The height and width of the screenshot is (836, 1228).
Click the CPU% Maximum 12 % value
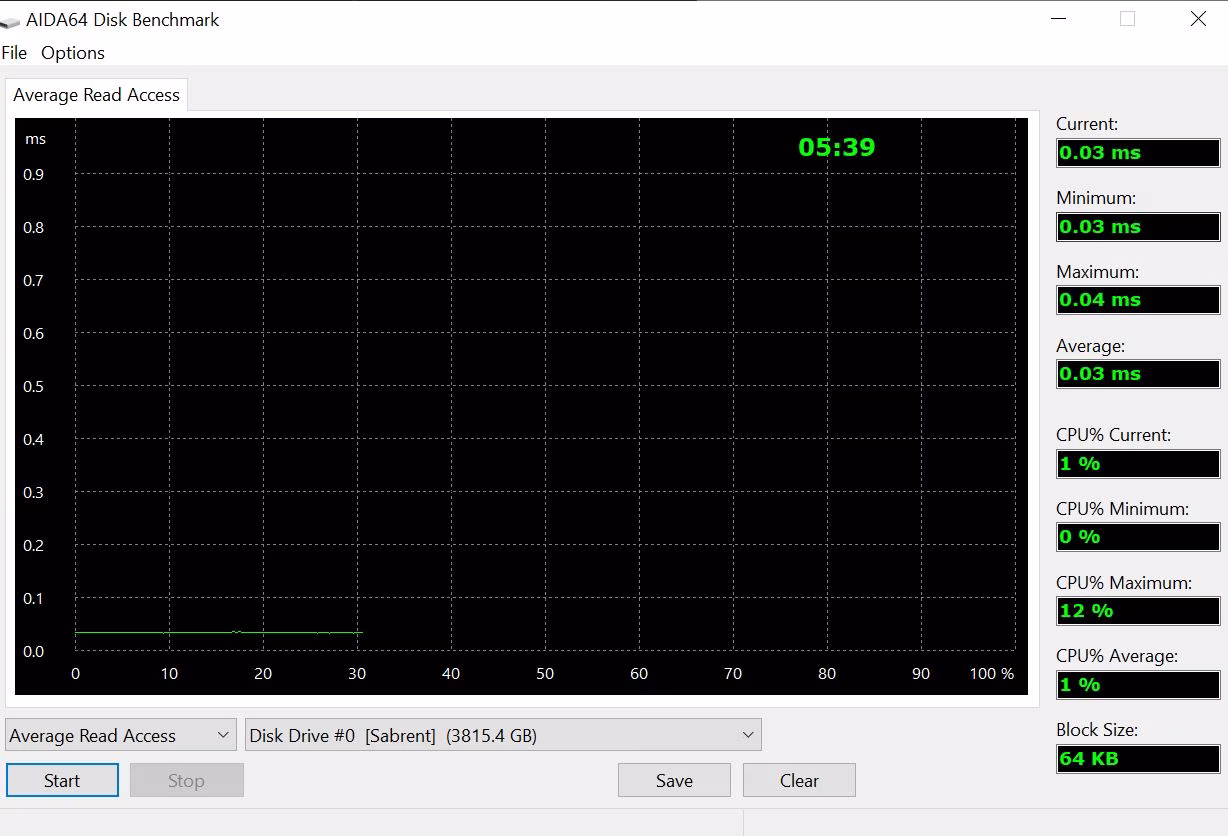coord(1138,611)
